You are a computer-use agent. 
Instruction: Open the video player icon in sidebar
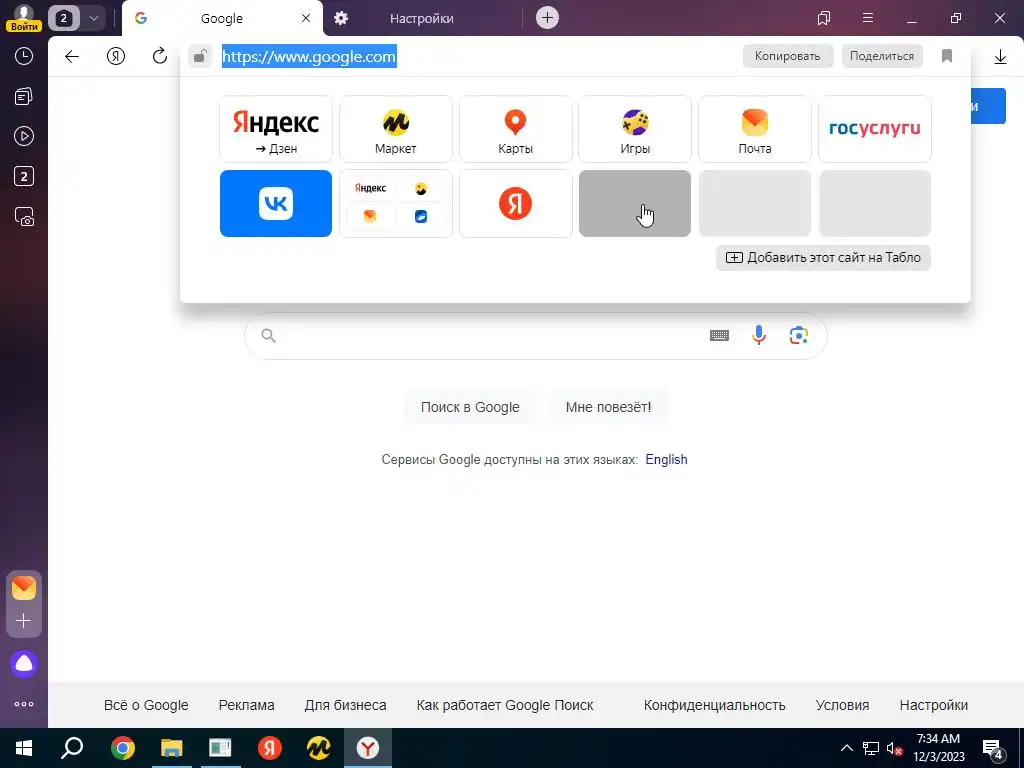24,136
